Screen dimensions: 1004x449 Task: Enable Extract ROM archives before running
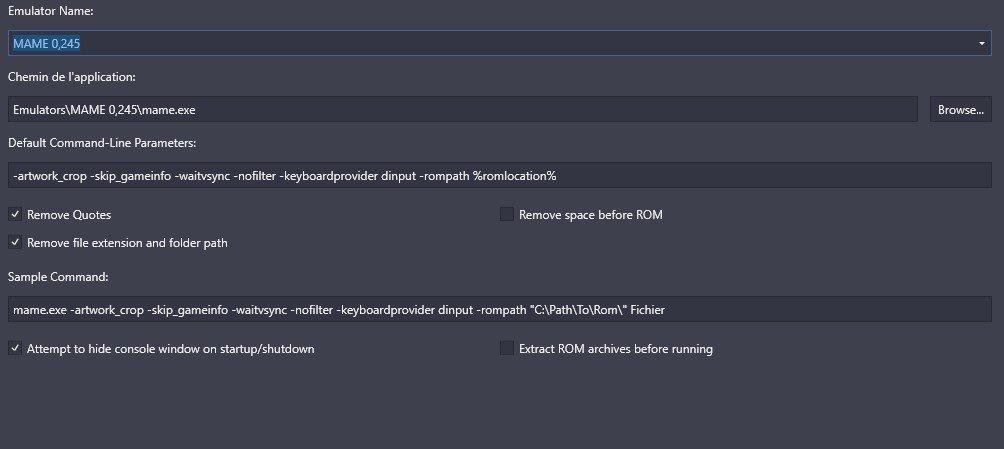(x=507, y=348)
